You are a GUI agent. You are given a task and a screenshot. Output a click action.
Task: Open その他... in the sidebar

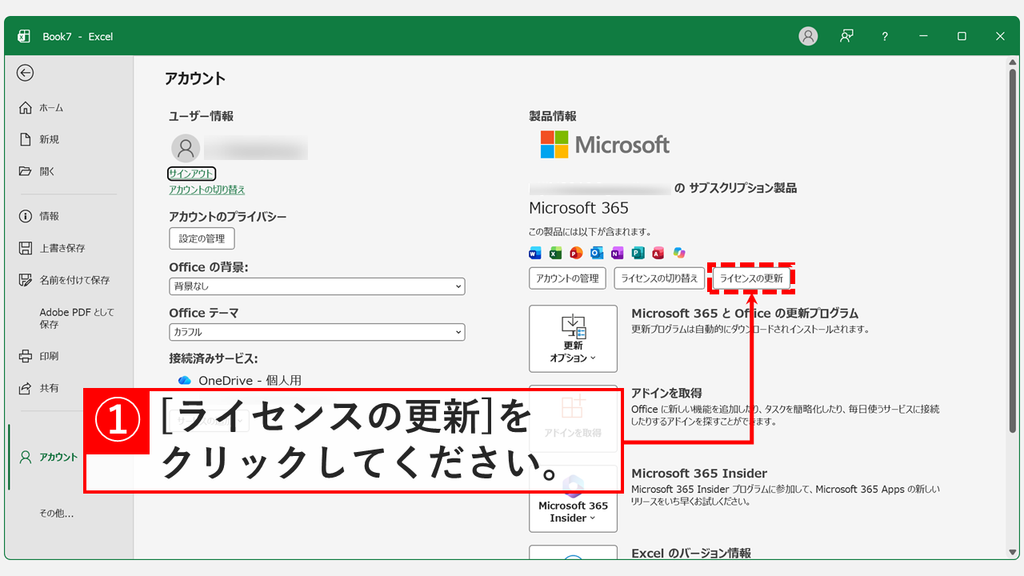pos(56,513)
